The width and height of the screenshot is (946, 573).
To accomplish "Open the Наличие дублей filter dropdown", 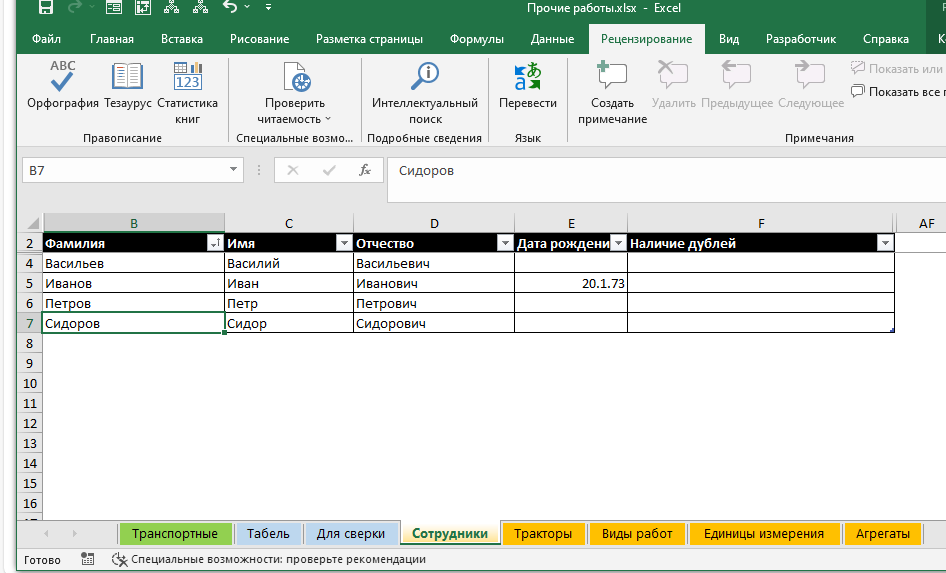I will coord(885,243).
